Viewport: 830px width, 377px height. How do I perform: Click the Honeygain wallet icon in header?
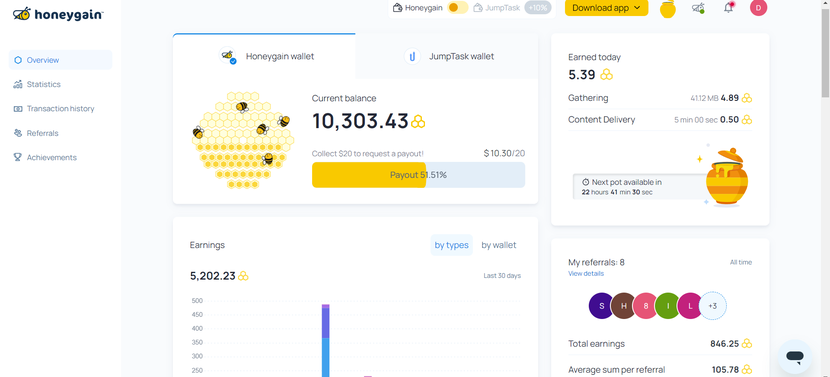pyautogui.click(x=398, y=8)
